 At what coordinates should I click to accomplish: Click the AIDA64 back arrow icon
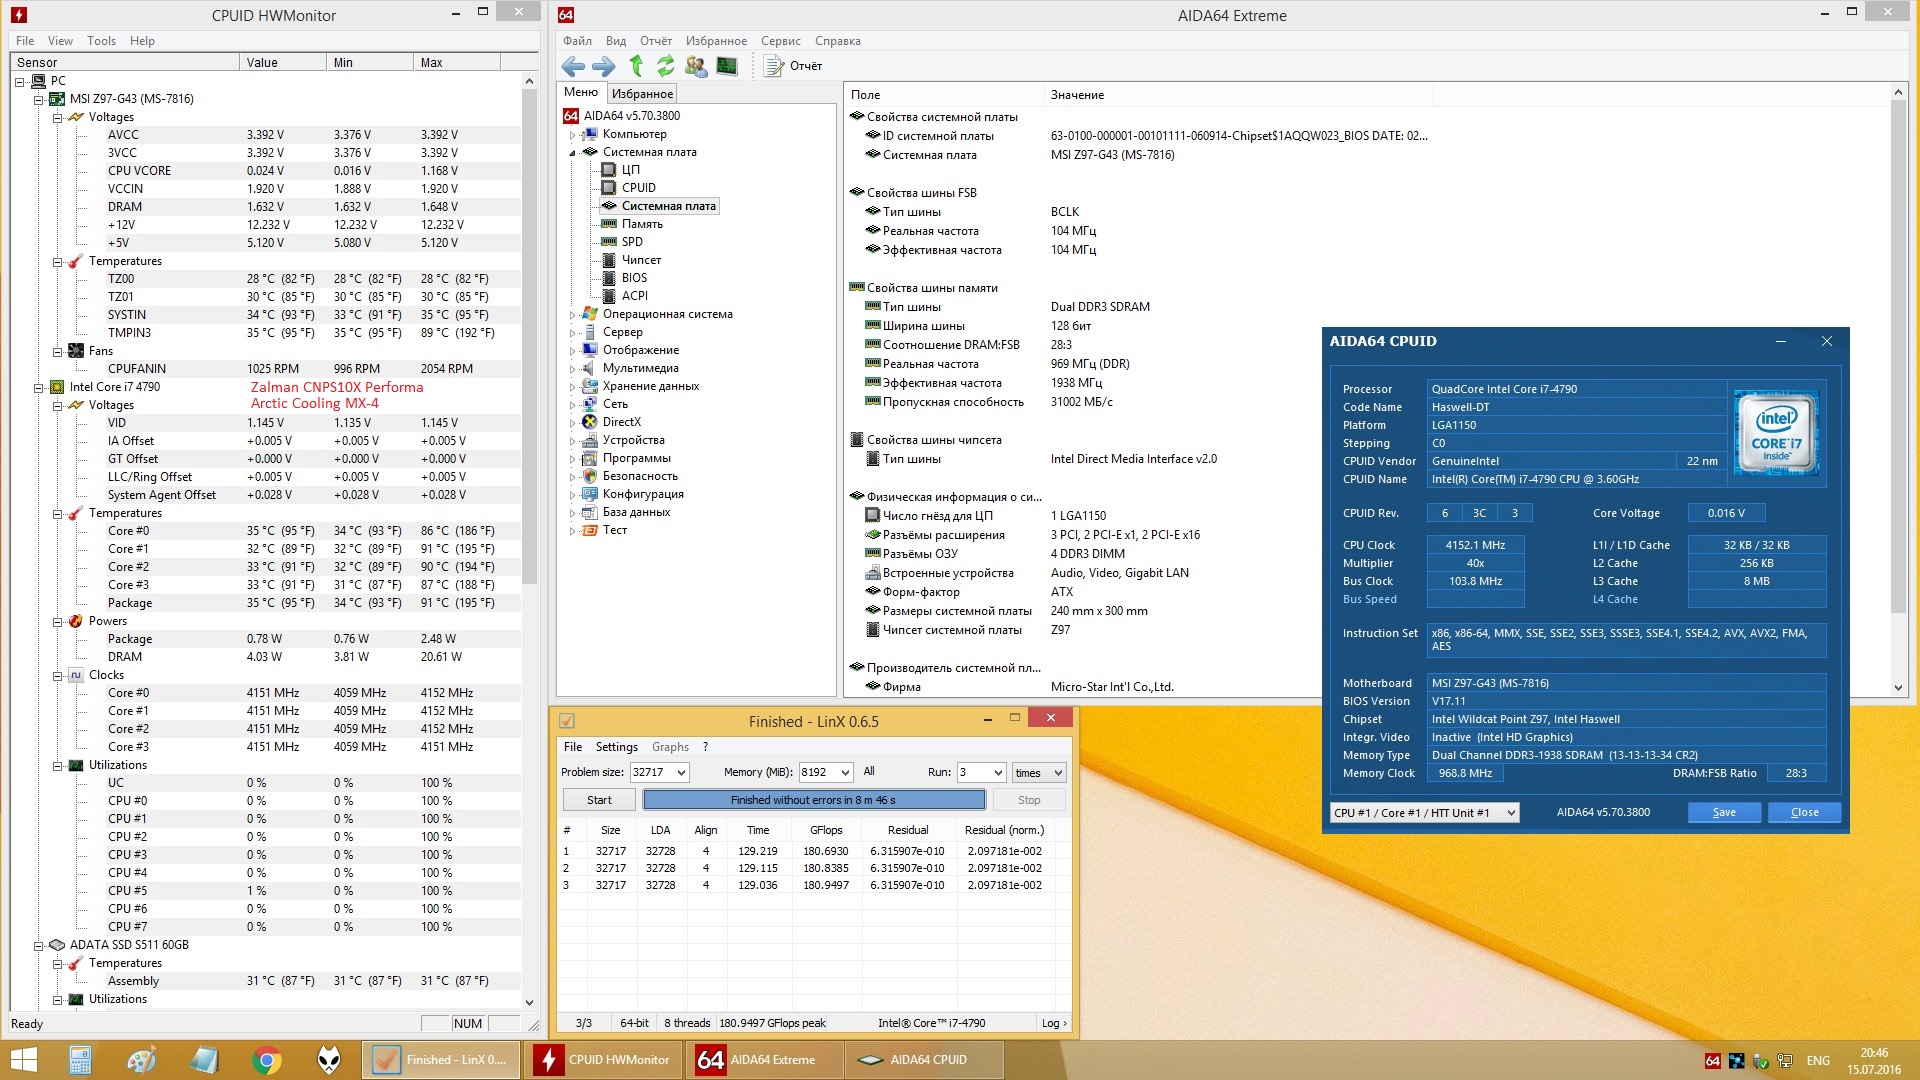pyautogui.click(x=573, y=66)
